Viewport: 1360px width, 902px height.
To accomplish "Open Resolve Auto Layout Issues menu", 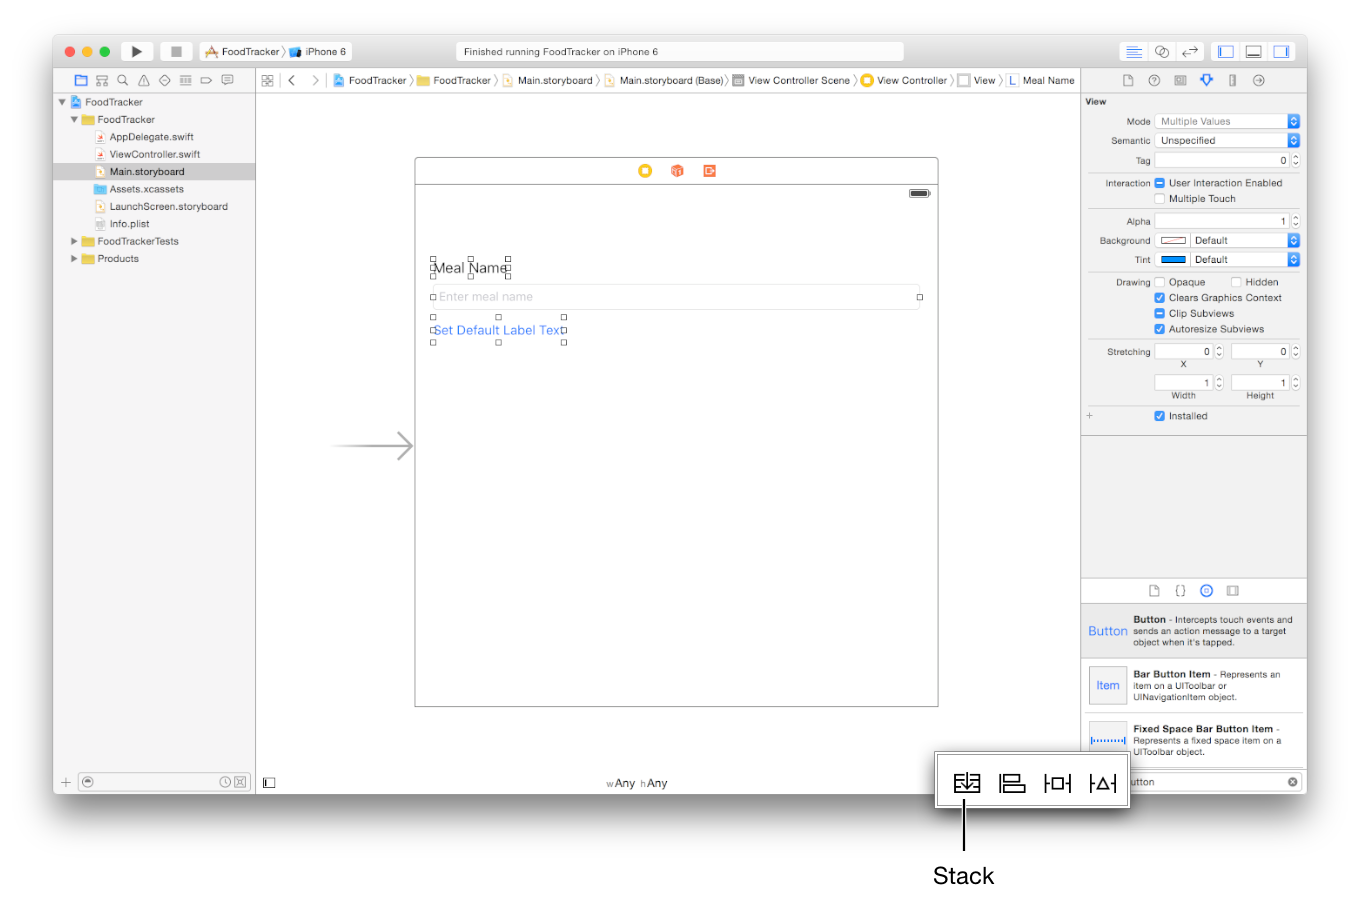I will [1102, 783].
